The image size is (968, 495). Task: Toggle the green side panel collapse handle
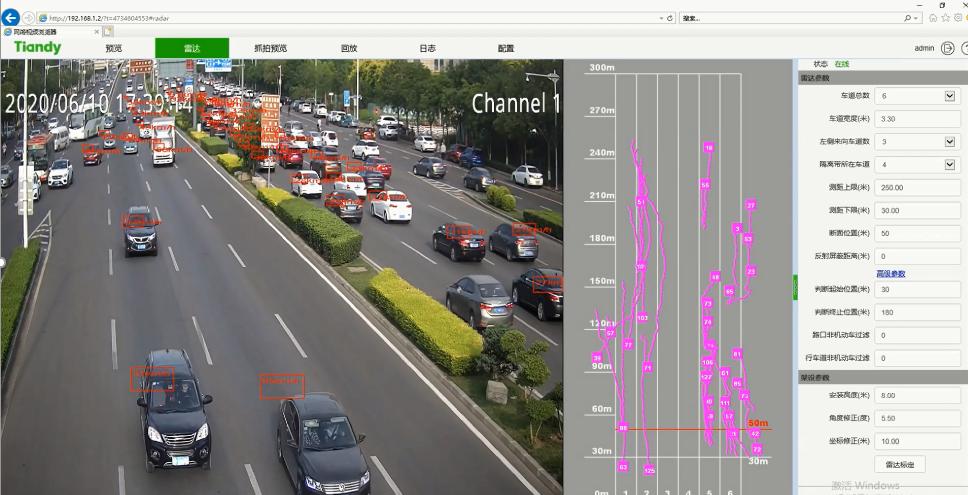pyautogui.click(x=796, y=287)
